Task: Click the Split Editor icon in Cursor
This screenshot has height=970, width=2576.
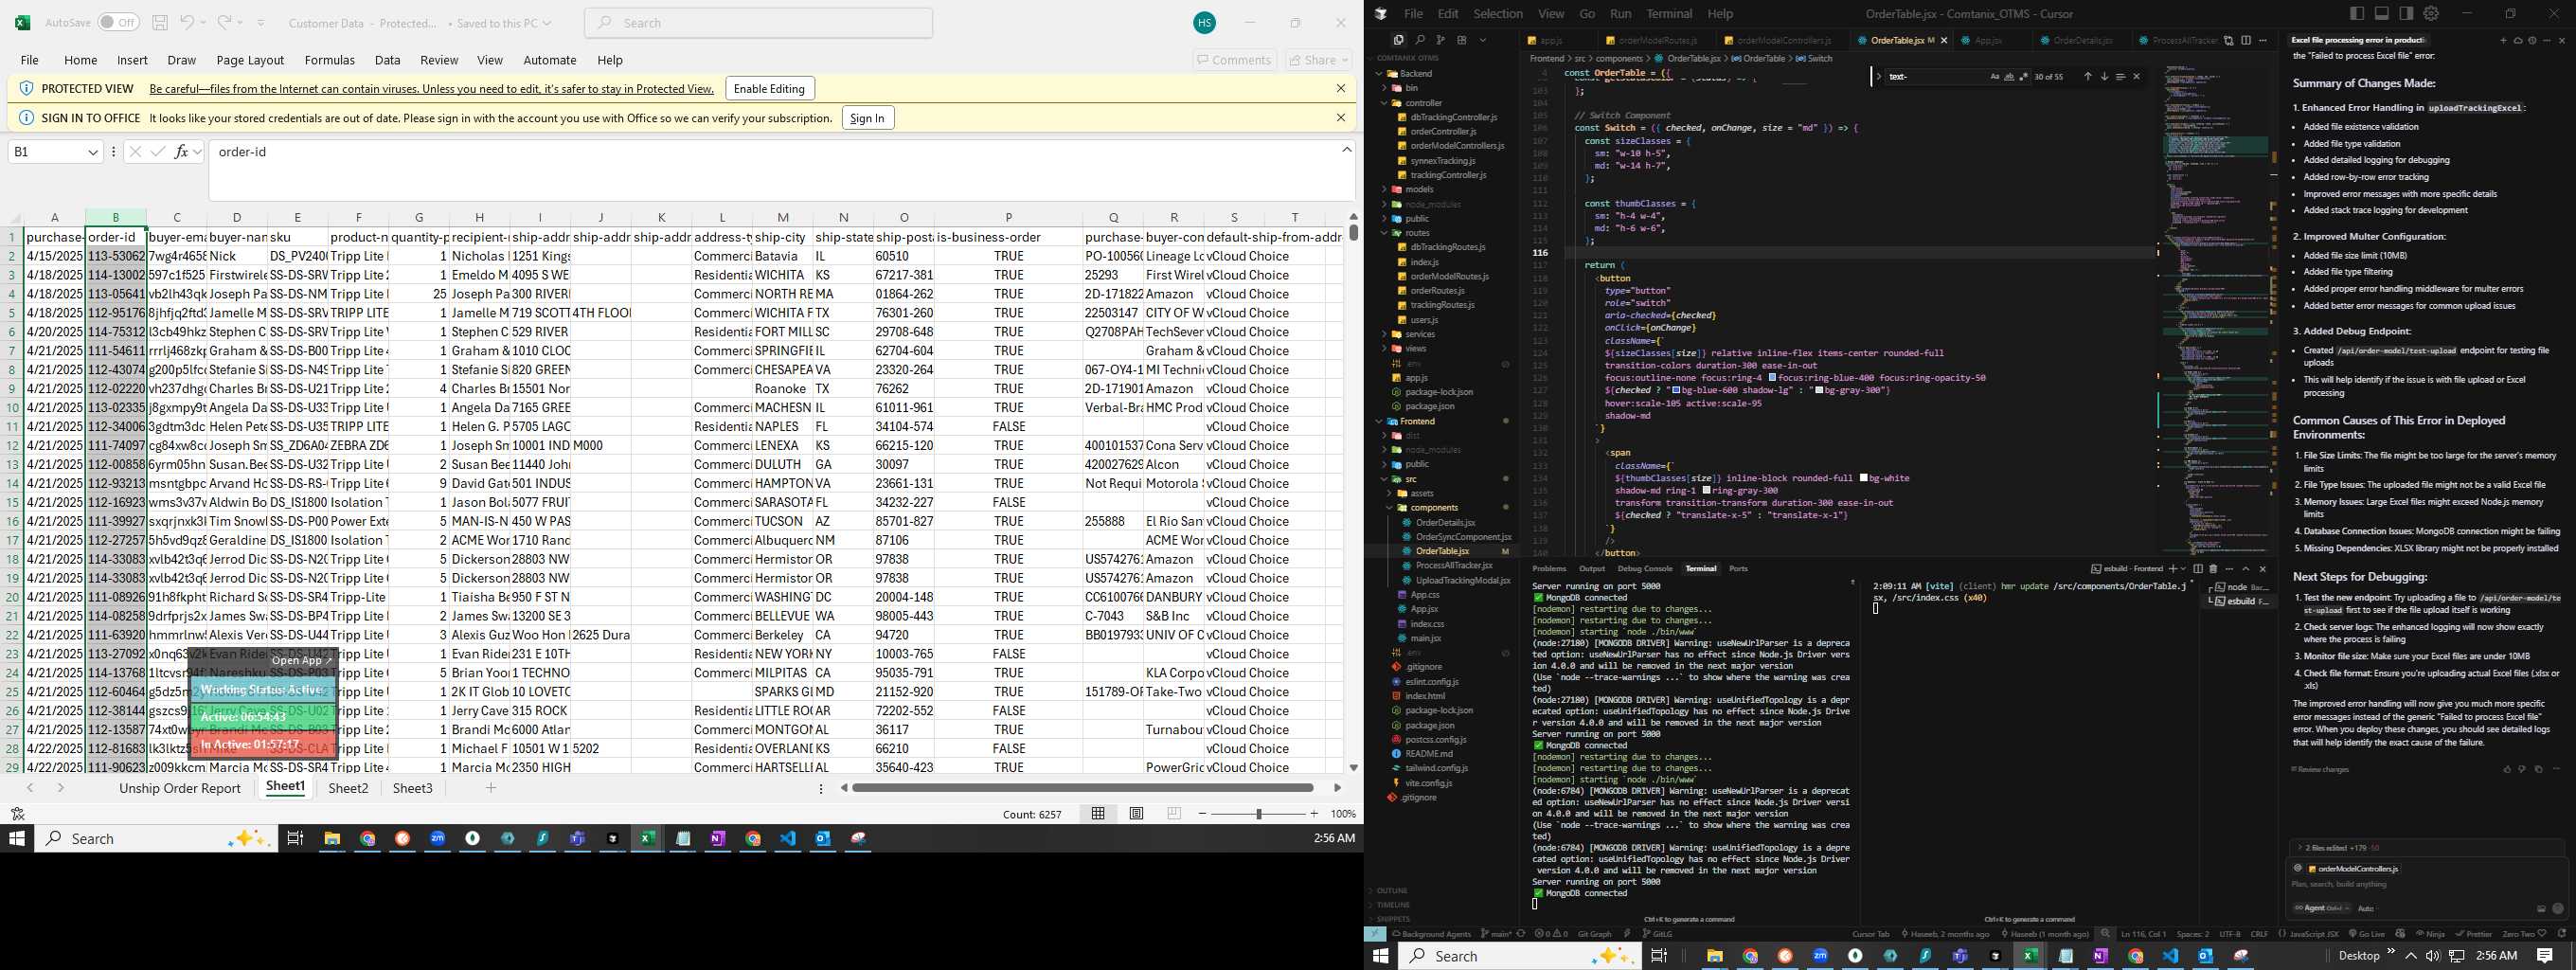Action: coord(2246,40)
